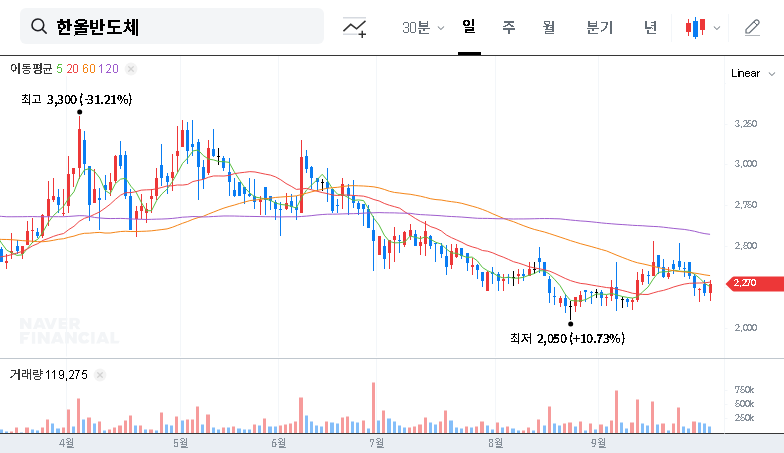784x453 pixels.
Task: Click the 최저 2,050 low marker
Action: (x=570, y=324)
